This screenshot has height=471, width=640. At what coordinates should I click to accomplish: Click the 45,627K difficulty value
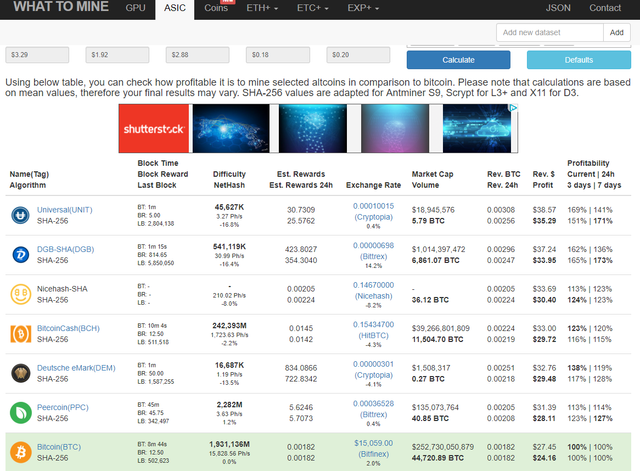[x=229, y=207]
